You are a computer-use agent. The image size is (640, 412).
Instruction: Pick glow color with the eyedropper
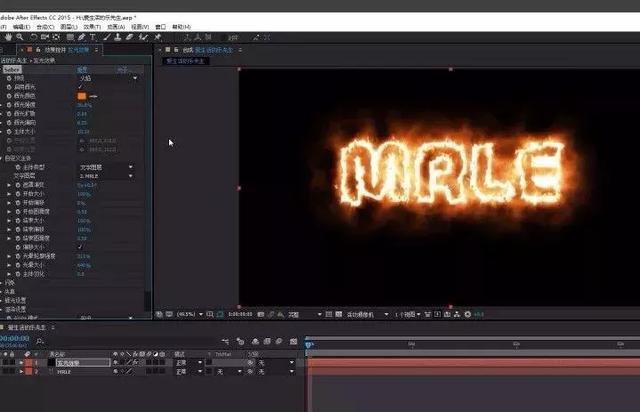coord(93,96)
